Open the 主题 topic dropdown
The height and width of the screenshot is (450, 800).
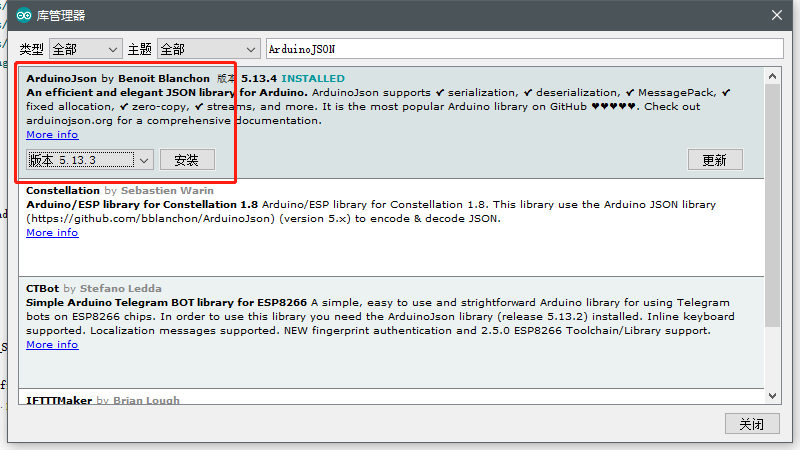pos(209,49)
